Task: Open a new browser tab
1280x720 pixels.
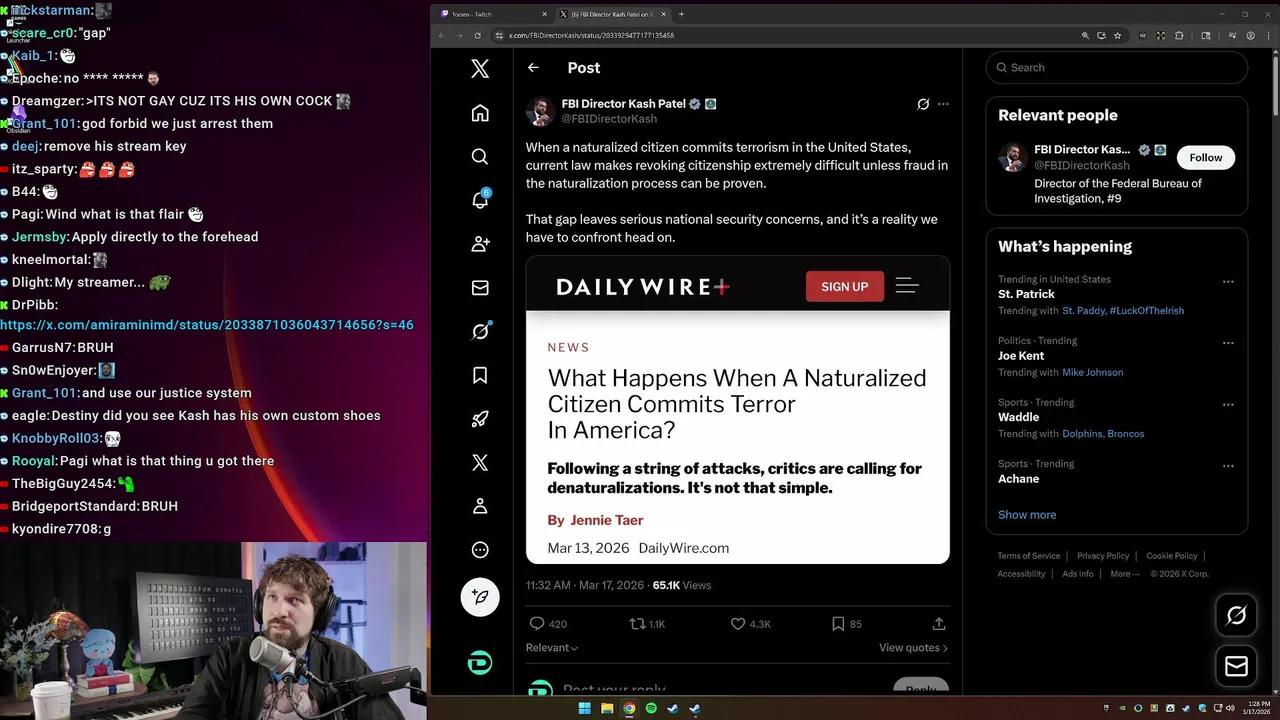Action: [681, 14]
